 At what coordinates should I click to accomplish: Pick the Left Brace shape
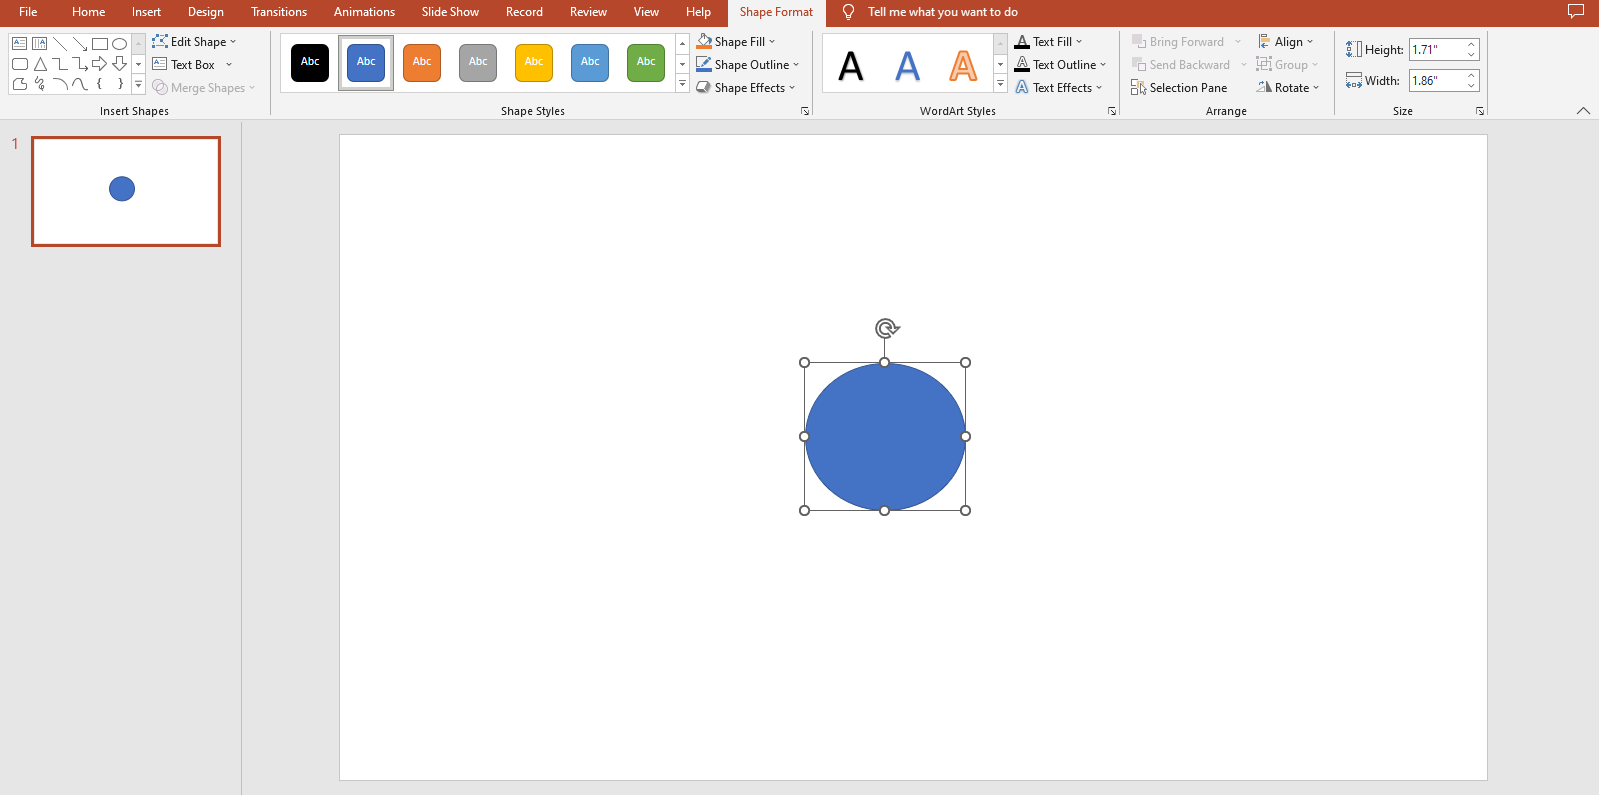(100, 84)
